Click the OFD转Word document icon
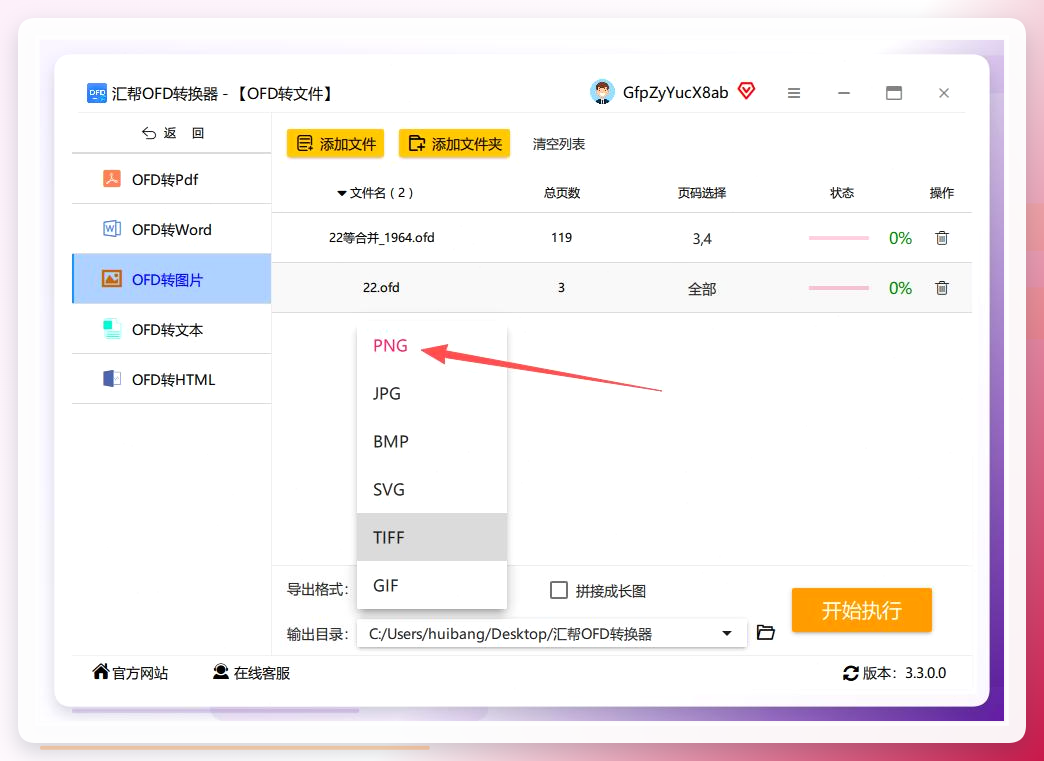The width and height of the screenshot is (1044, 761). (111, 228)
